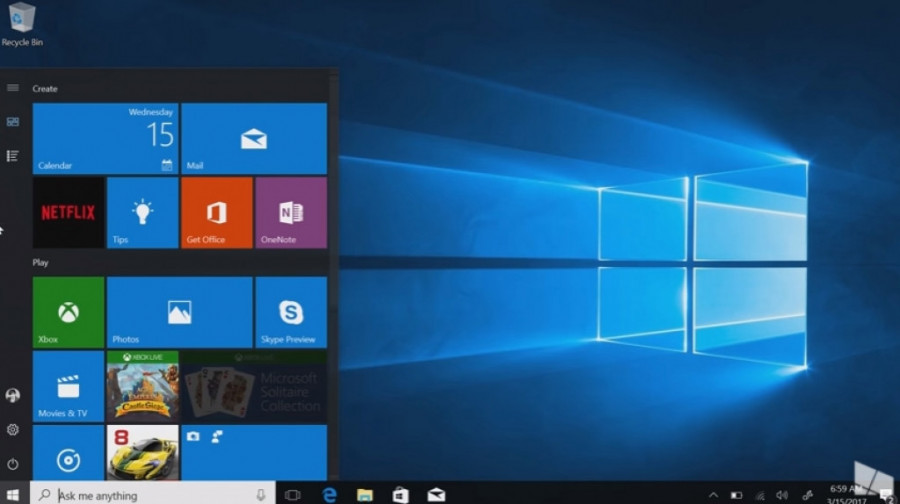The image size is (900, 504).
Task: Open the Tips lightbulb tile
Action: pos(142,212)
